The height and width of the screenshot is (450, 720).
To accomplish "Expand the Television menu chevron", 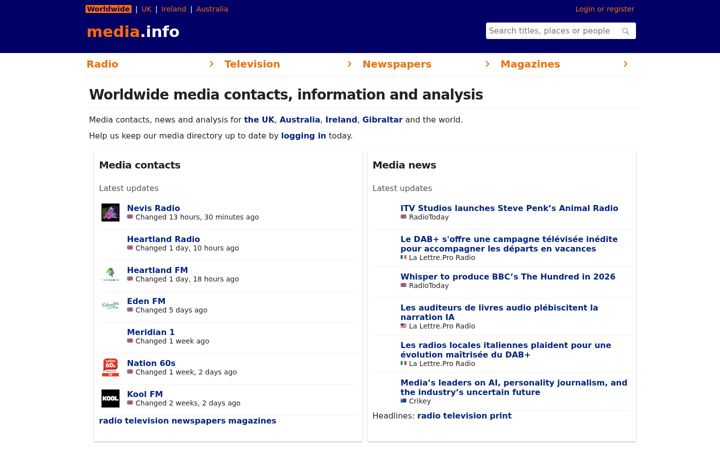I will point(349,64).
